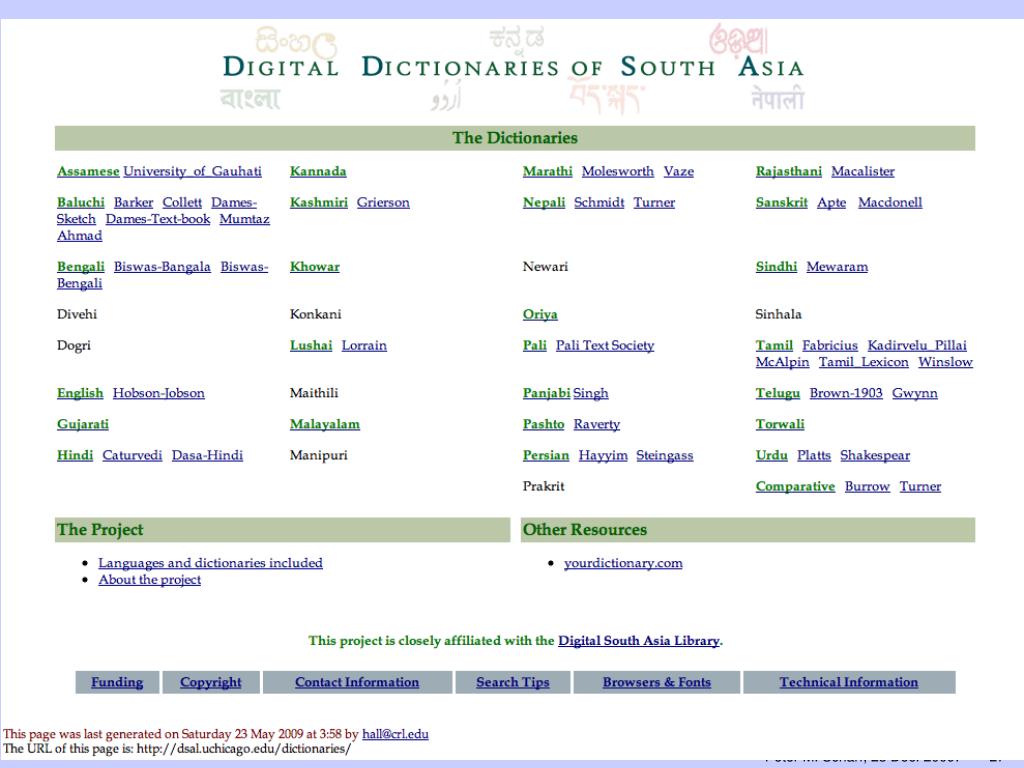
Task: Open the Apte Sanskrit dictionary
Action: click(831, 202)
